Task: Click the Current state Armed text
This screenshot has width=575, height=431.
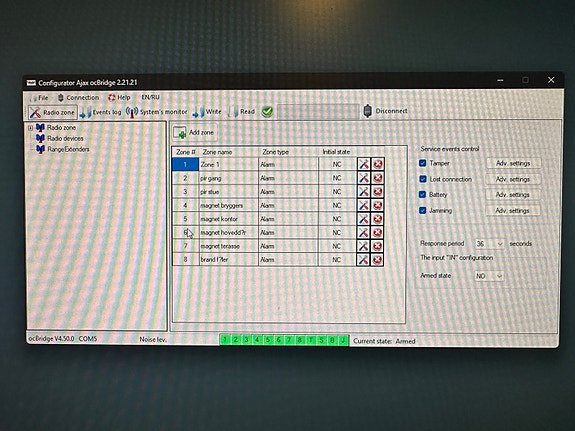Action: [x=384, y=341]
